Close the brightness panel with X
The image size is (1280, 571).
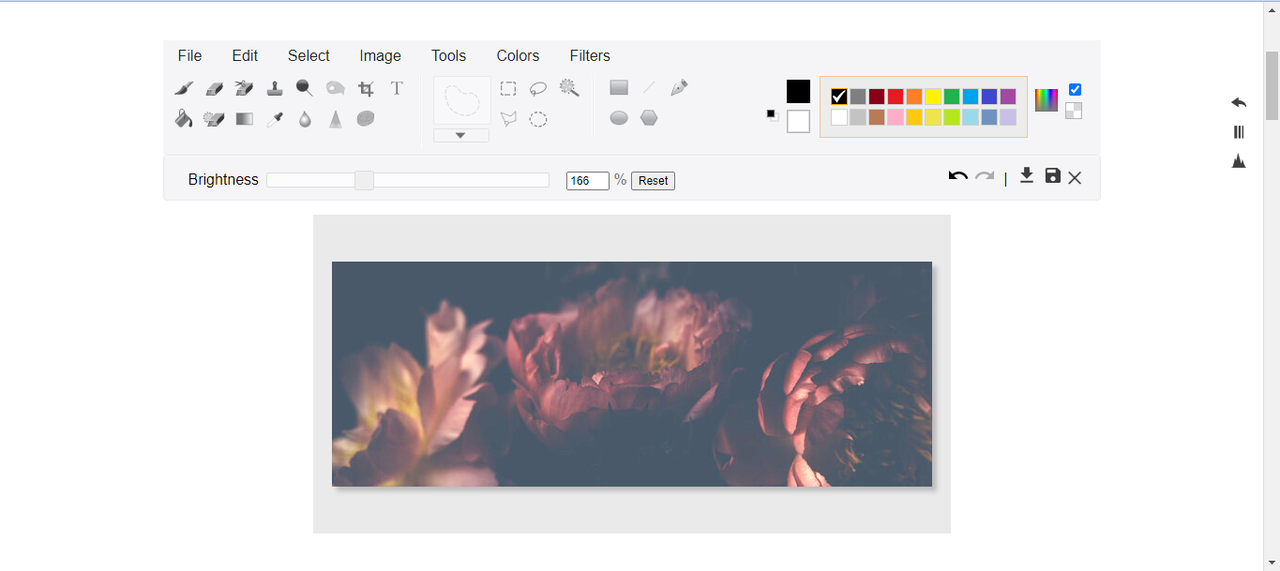point(1075,178)
